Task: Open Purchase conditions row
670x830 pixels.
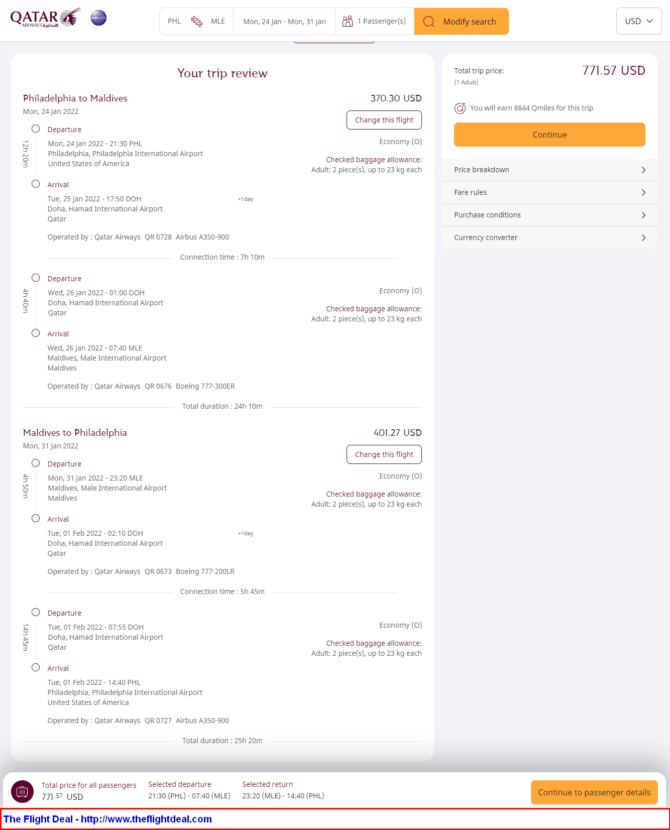Action: tap(549, 215)
